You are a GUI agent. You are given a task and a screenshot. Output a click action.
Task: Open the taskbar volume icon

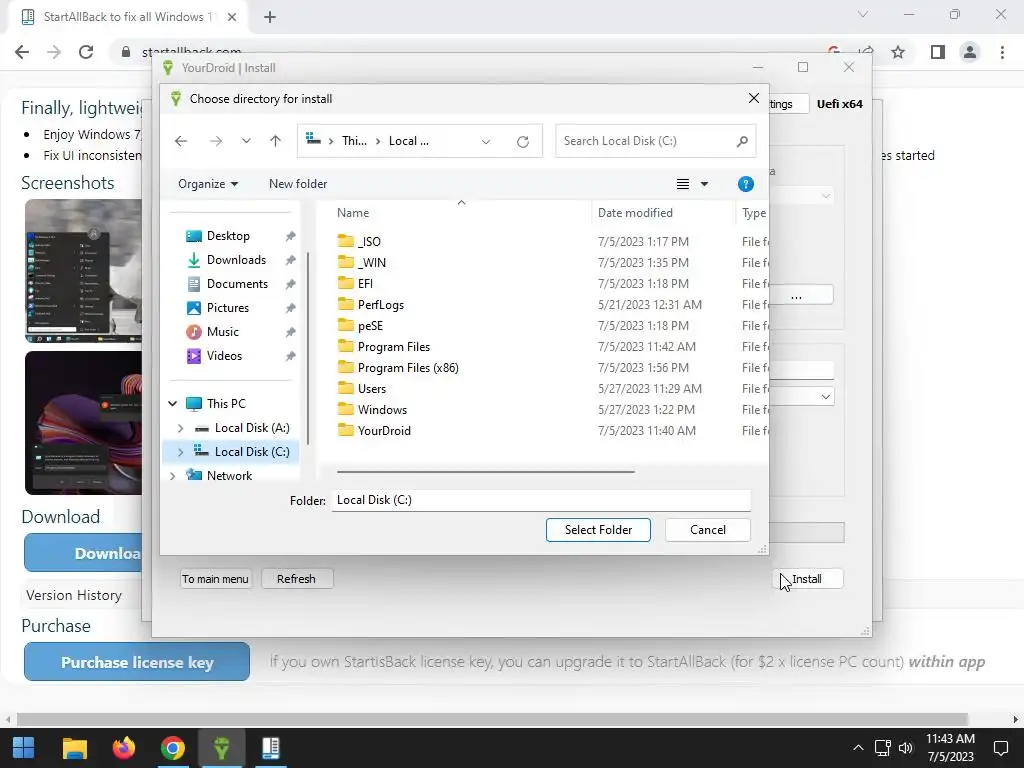905,748
